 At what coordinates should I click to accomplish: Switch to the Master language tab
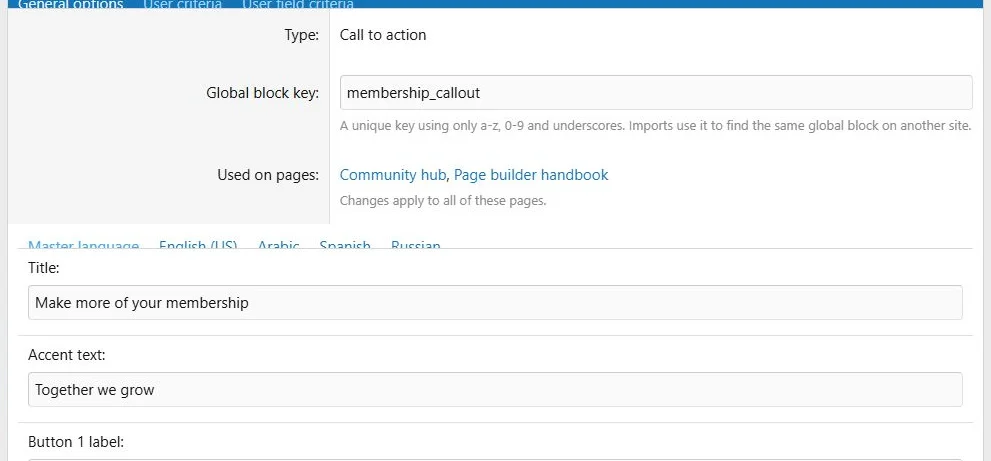point(83,245)
